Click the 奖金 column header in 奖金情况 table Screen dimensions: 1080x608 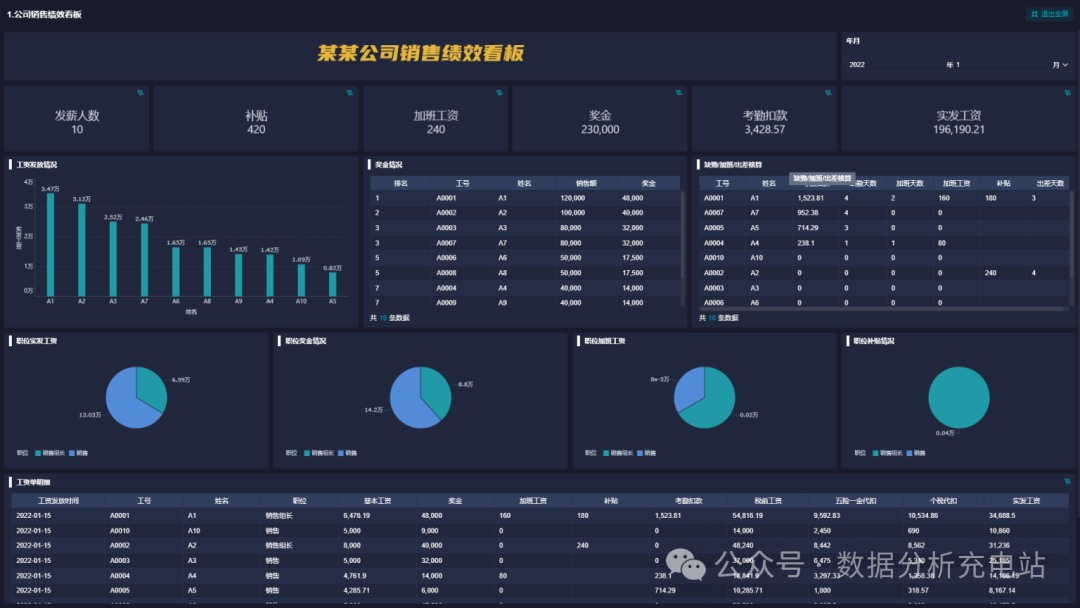tap(649, 183)
